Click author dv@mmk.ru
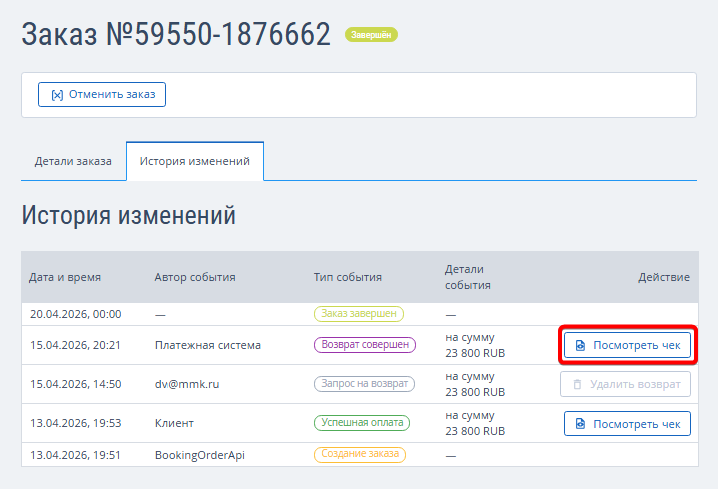Image resolution: width=718 pixels, height=489 pixels. coord(187,384)
